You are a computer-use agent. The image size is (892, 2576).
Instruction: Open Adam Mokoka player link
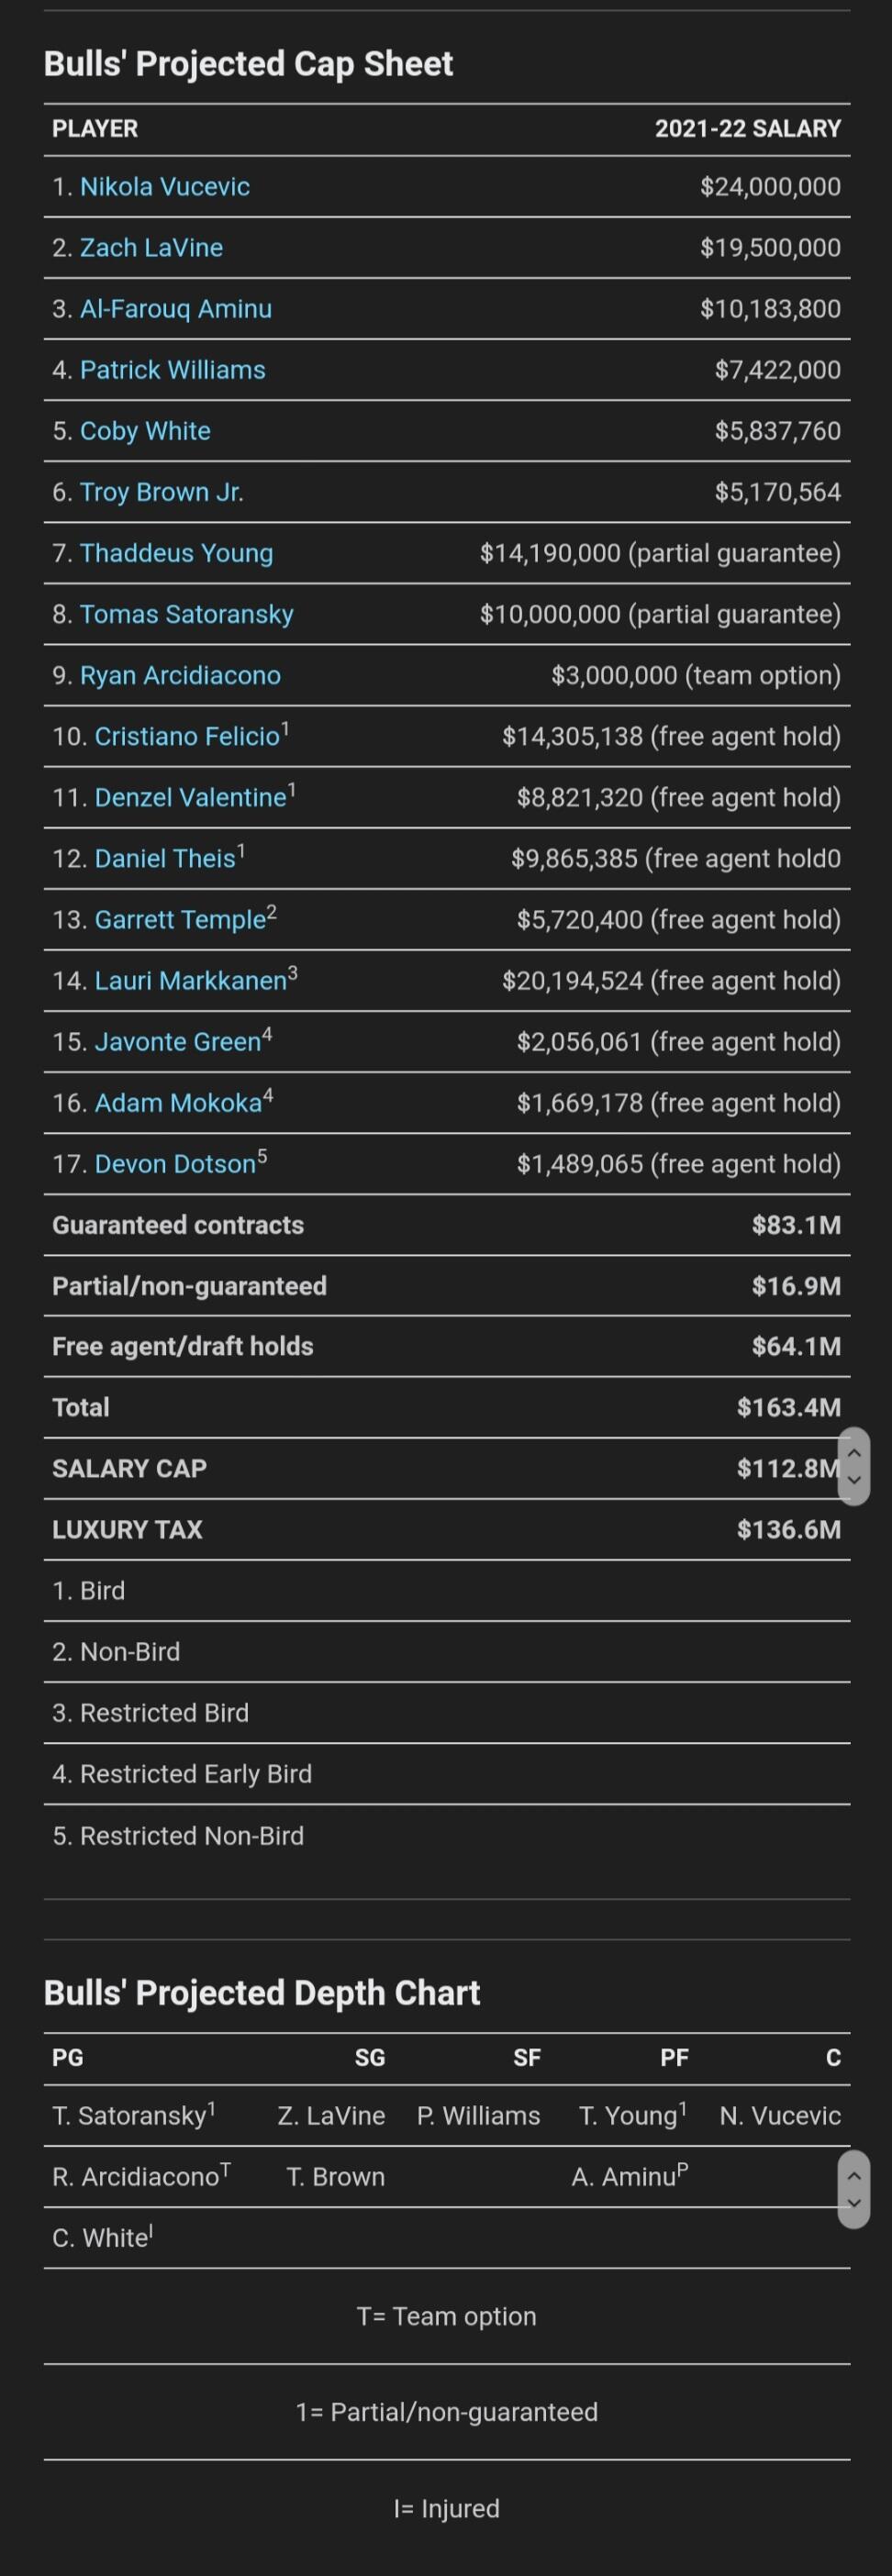pyautogui.click(x=178, y=1103)
